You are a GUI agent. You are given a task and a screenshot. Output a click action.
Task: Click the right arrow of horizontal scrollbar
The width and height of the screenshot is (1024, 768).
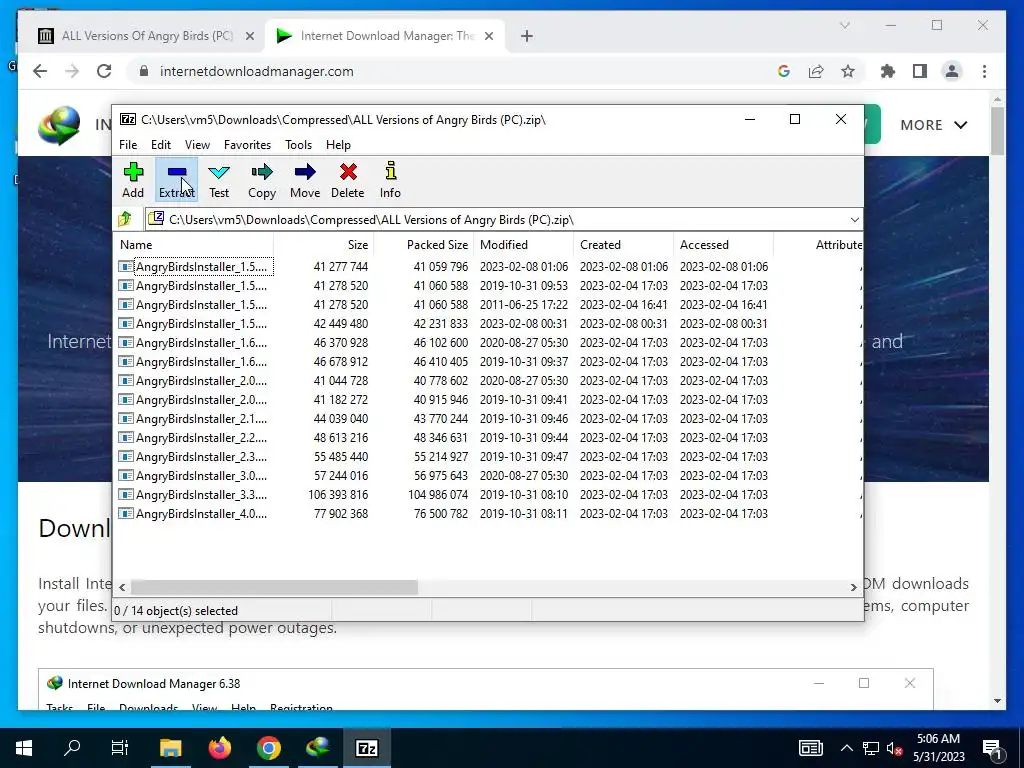coord(853,587)
